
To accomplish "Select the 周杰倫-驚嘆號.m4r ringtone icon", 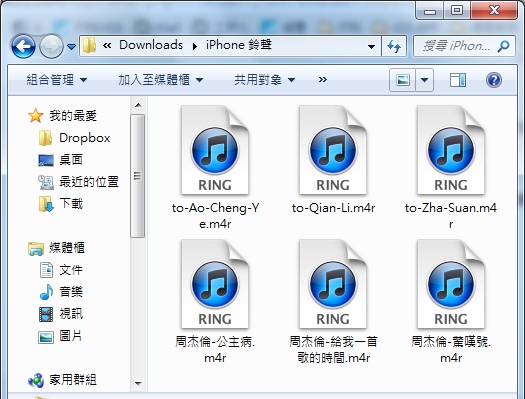I will 450,284.
